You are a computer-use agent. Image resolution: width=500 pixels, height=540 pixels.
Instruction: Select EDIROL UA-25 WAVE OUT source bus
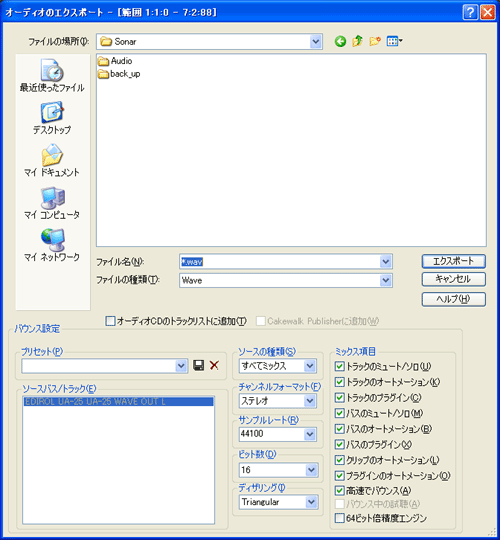point(118,402)
